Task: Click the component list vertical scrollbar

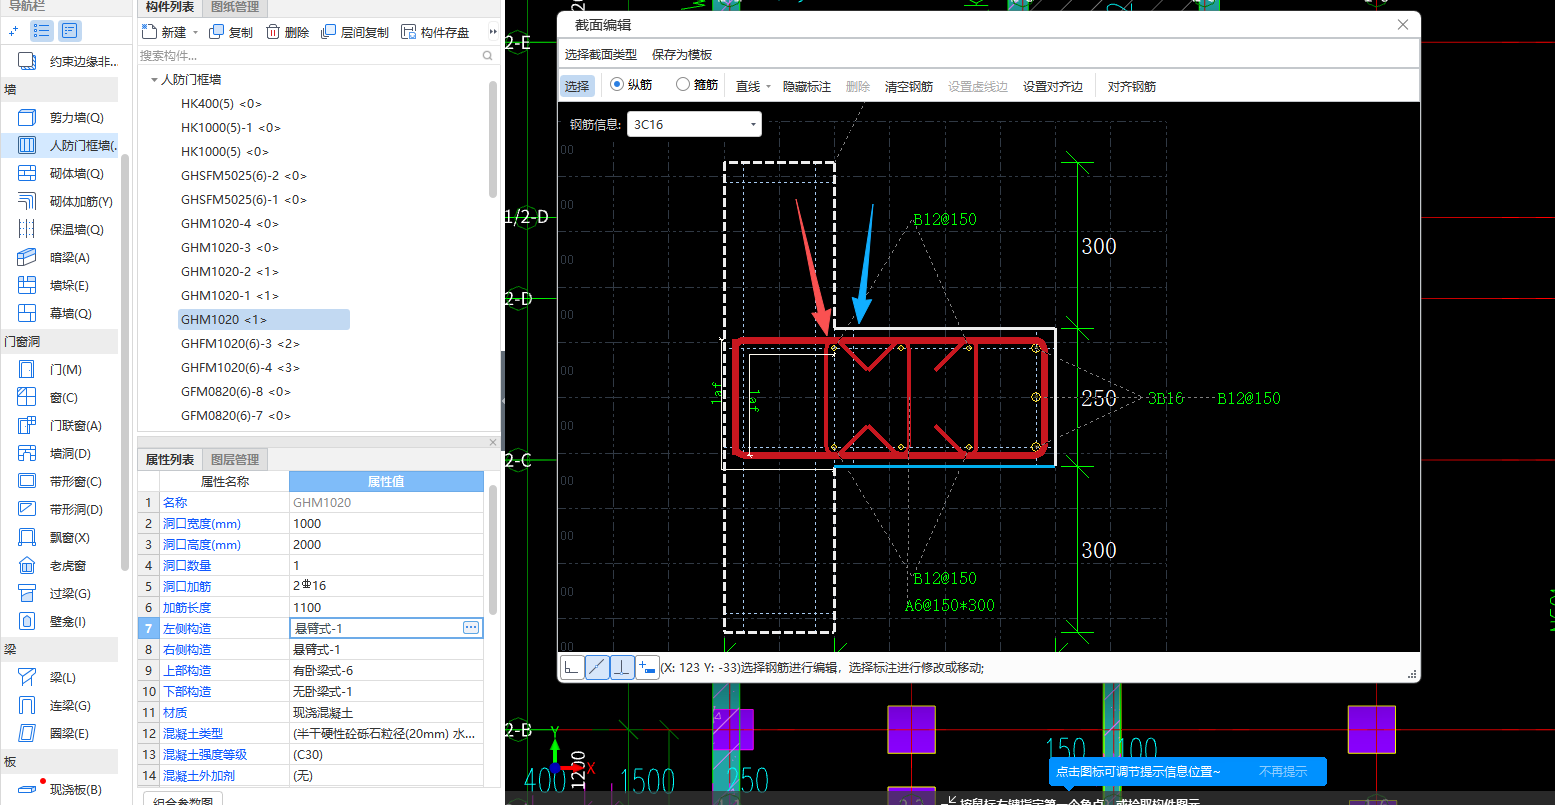Action: [493, 140]
